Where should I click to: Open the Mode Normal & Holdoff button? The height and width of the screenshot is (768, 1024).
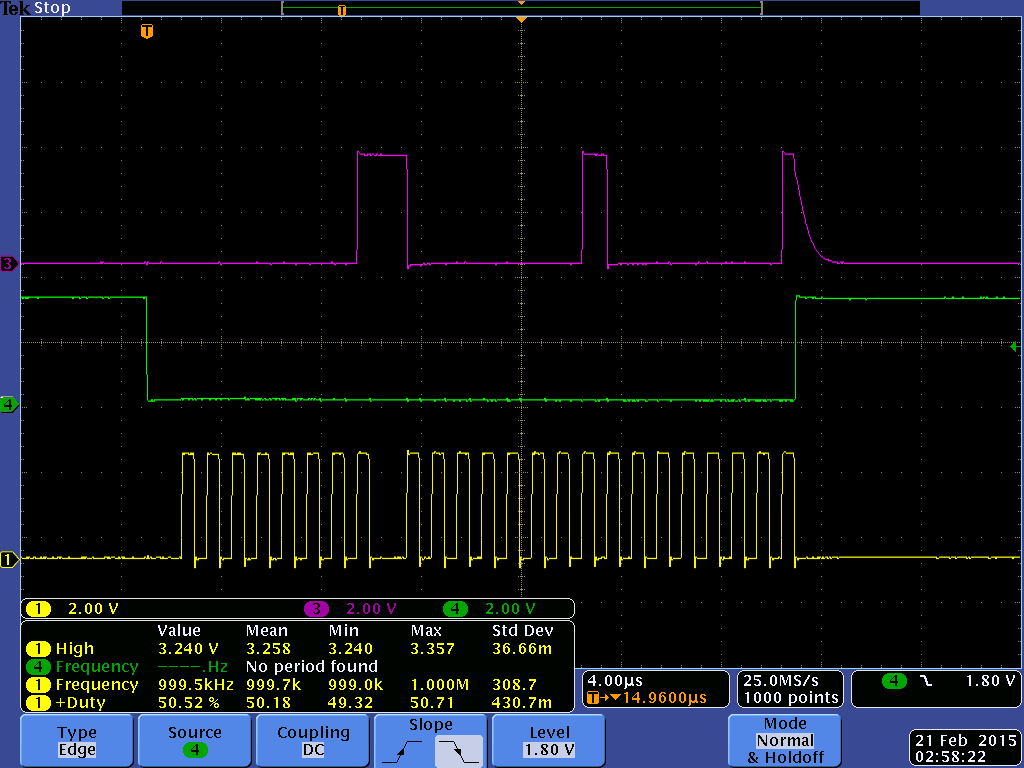784,741
